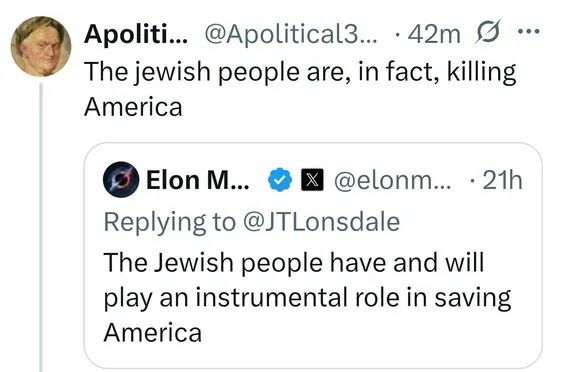Click the quoted text "instrumental role in saving"

353,298
